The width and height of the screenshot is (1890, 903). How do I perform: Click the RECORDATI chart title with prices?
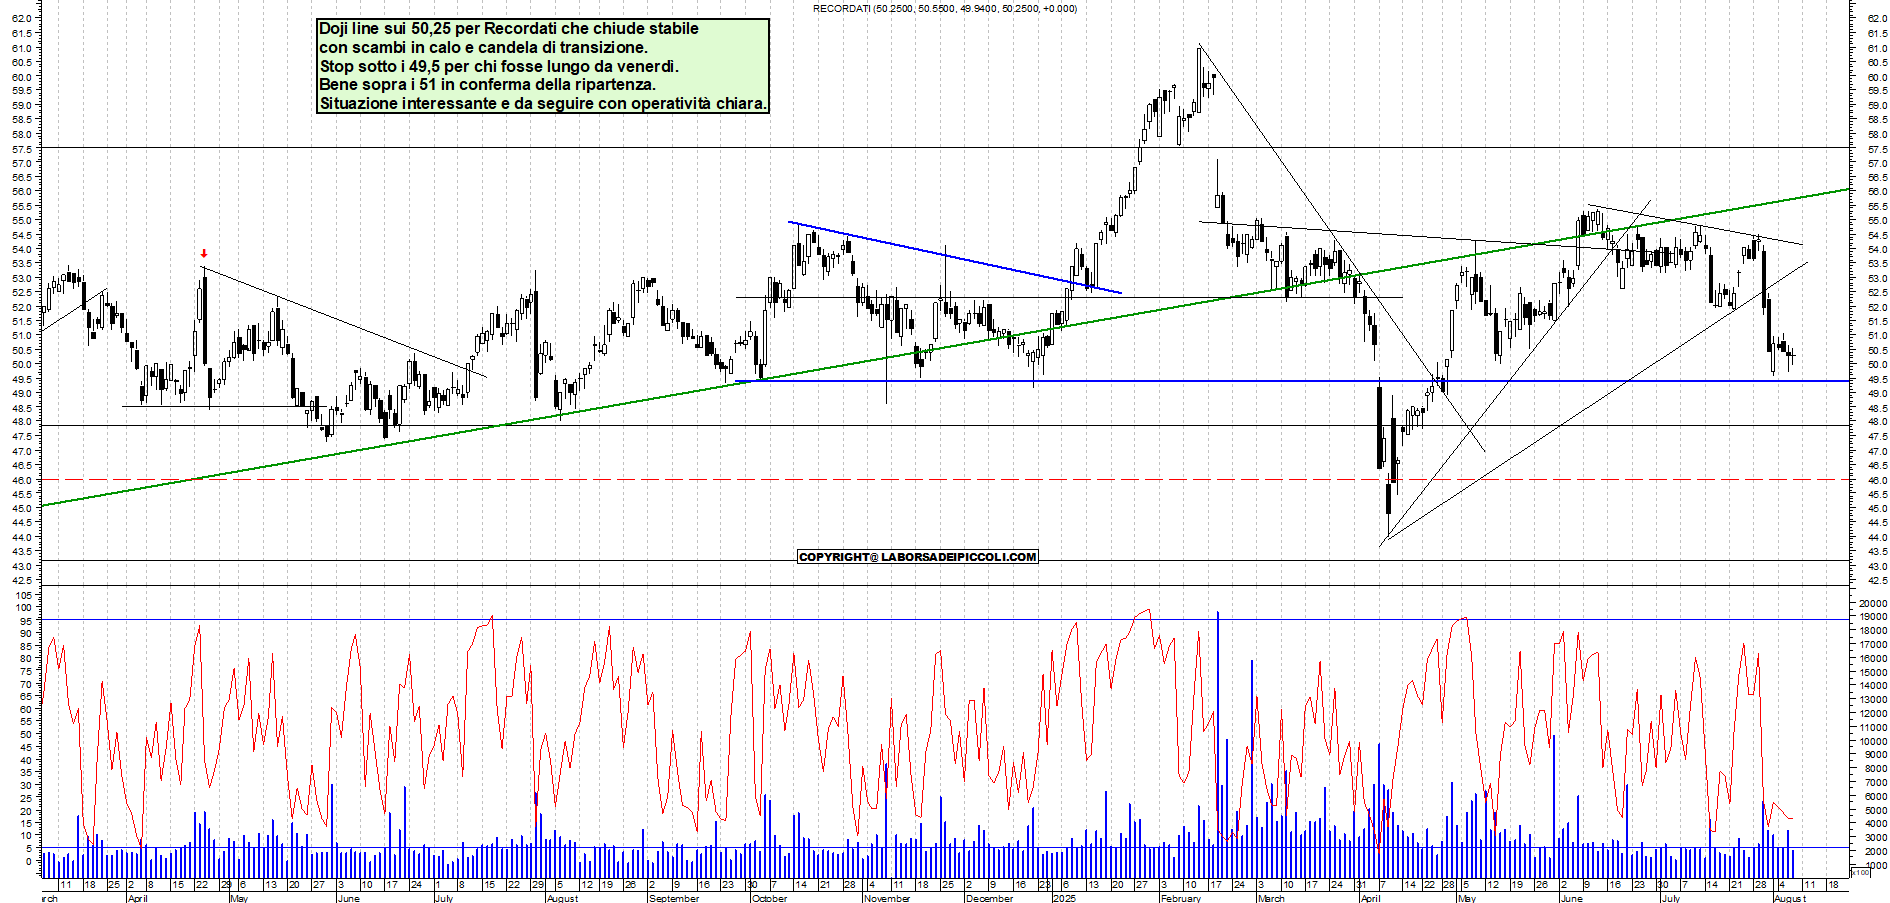pos(945,8)
